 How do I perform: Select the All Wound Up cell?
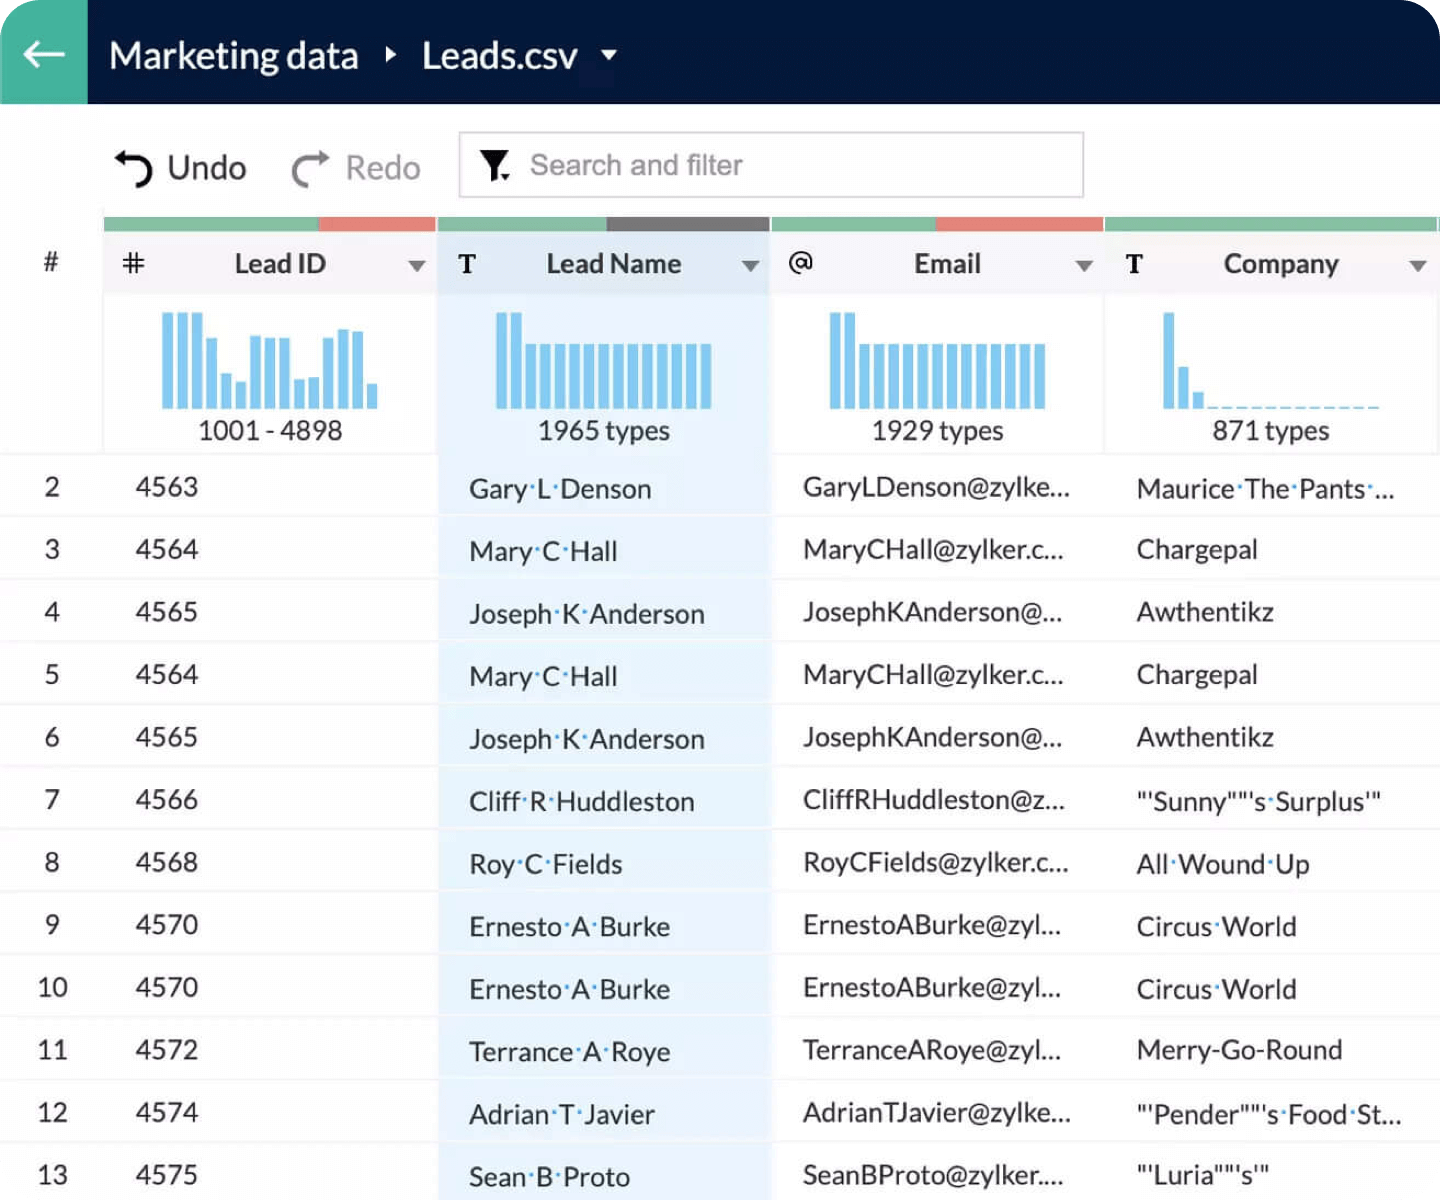1271,863
